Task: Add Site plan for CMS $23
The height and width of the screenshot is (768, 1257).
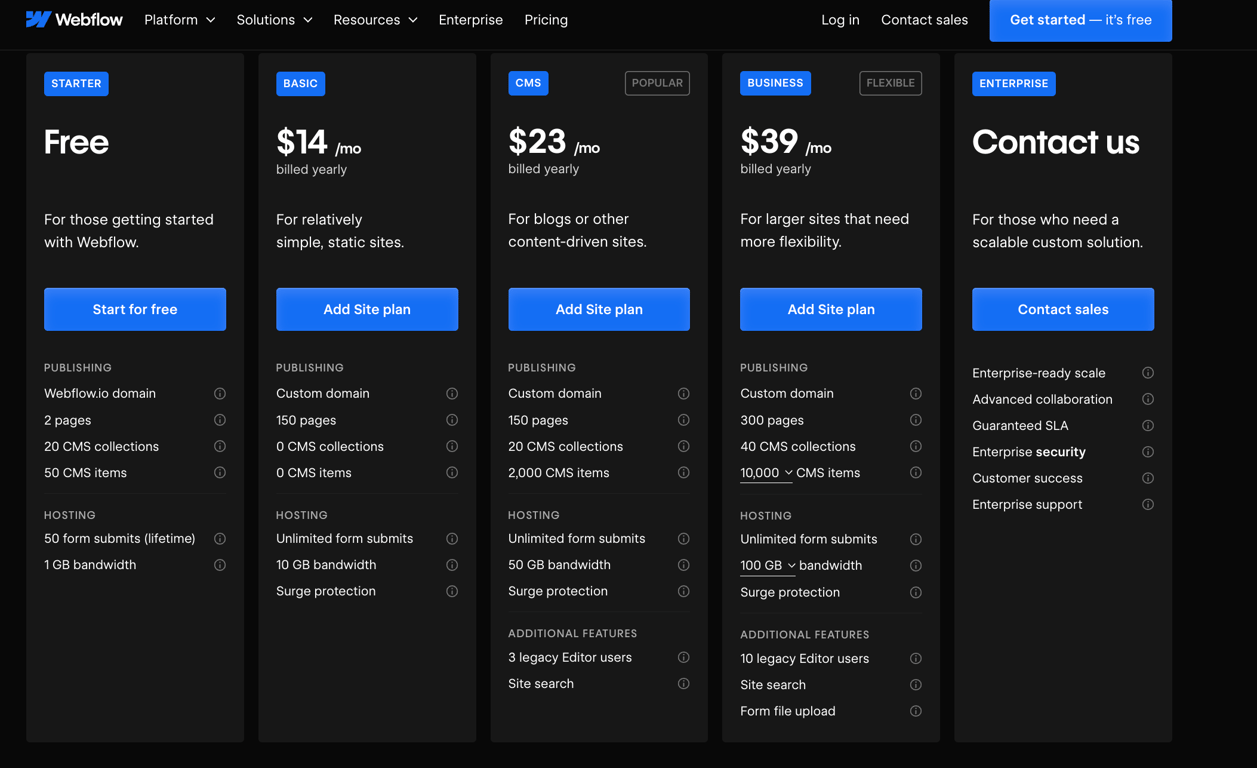Action: (599, 309)
